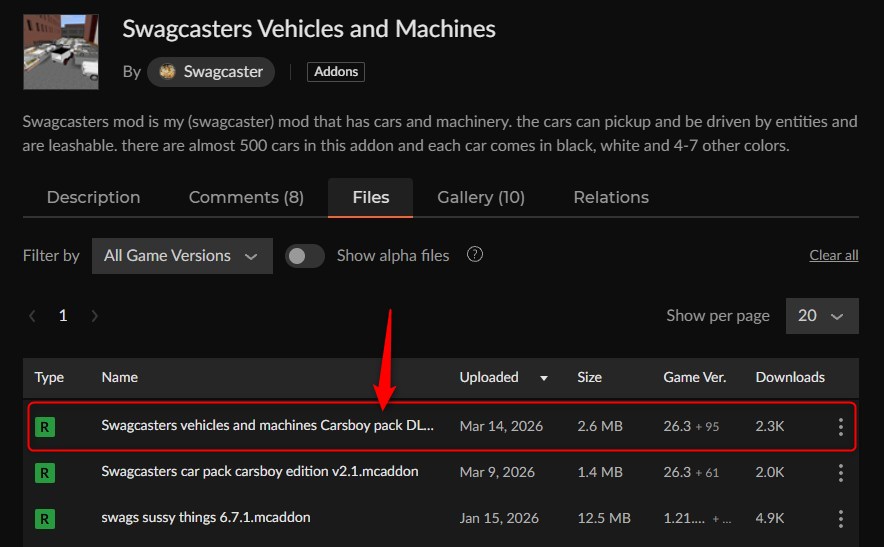Image resolution: width=884 pixels, height=547 pixels.
Task: Go to next page arrow
Action: (x=94, y=316)
